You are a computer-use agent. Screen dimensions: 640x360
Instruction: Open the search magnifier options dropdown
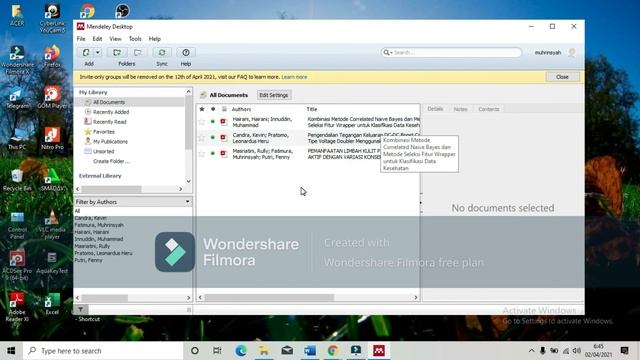387,52
